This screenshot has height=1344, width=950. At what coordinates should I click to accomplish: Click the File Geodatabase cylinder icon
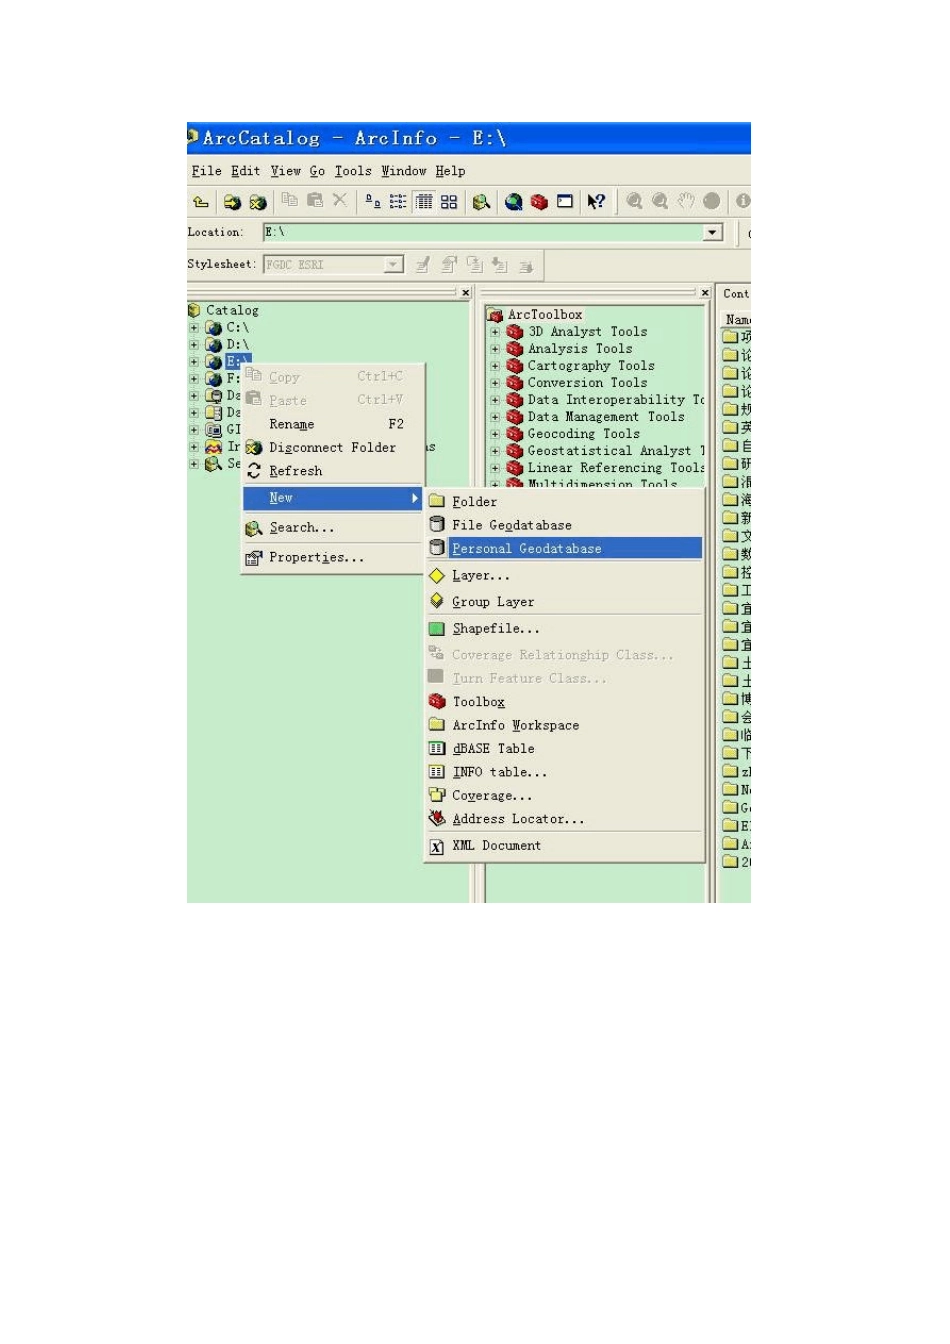437,524
